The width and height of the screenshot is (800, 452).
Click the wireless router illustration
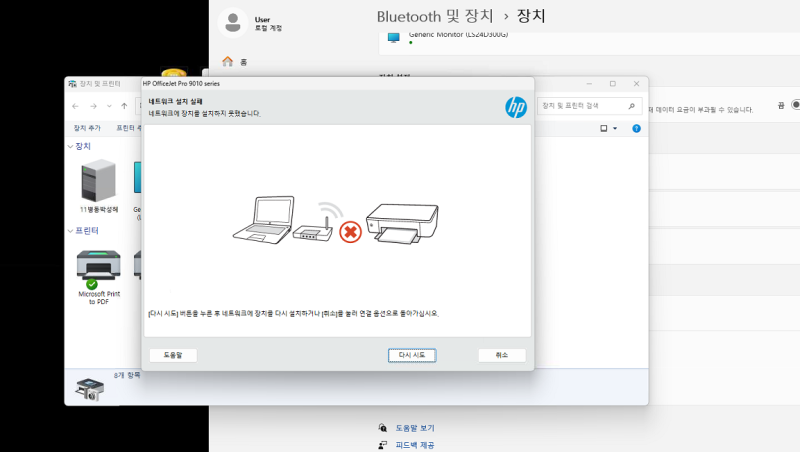point(313,229)
